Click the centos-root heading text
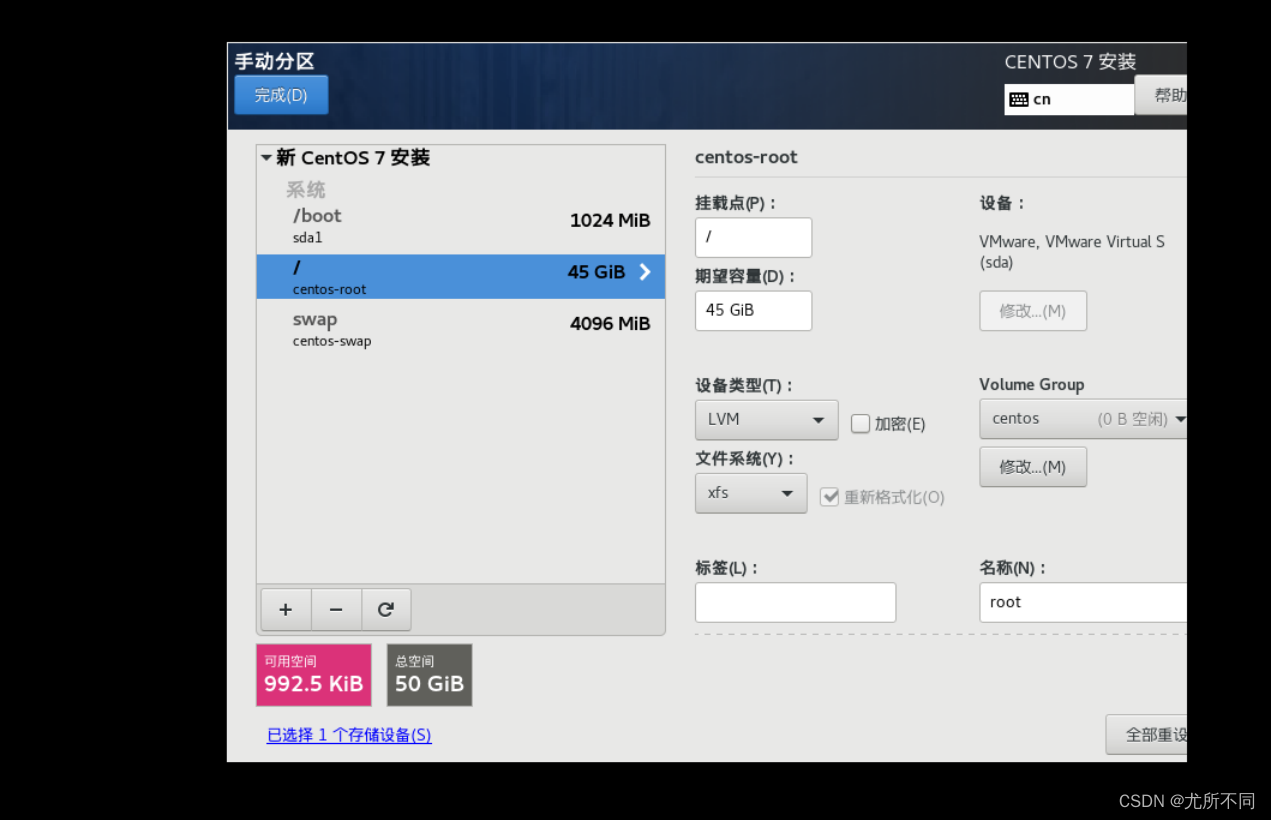The height and width of the screenshot is (820, 1271). click(746, 157)
